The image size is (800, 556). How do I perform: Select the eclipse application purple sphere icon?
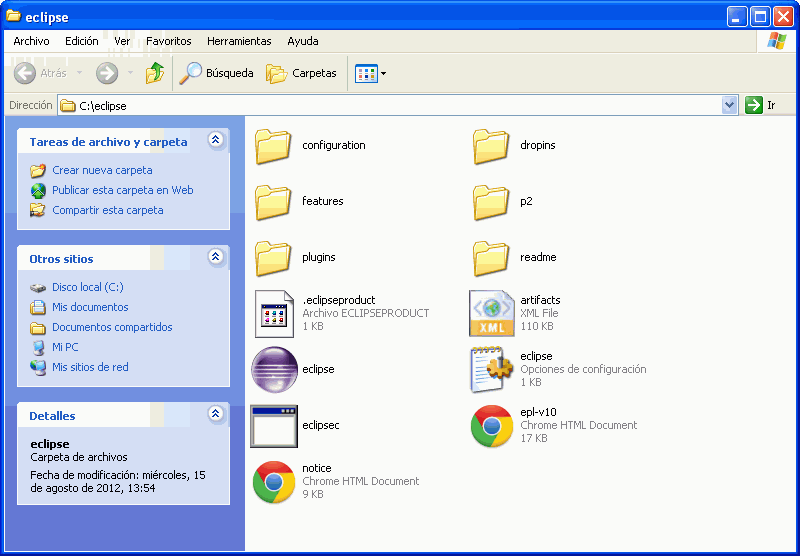pos(274,369)
